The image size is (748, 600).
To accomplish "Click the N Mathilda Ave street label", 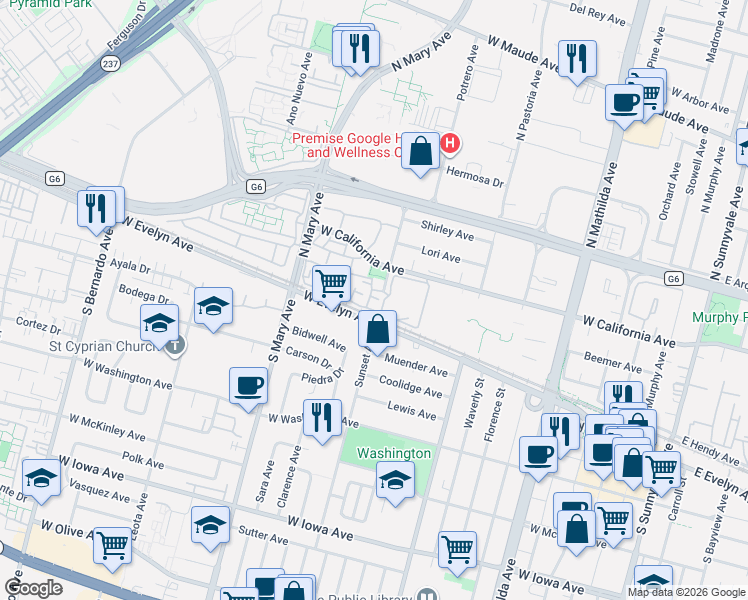I will click(602, 206).
